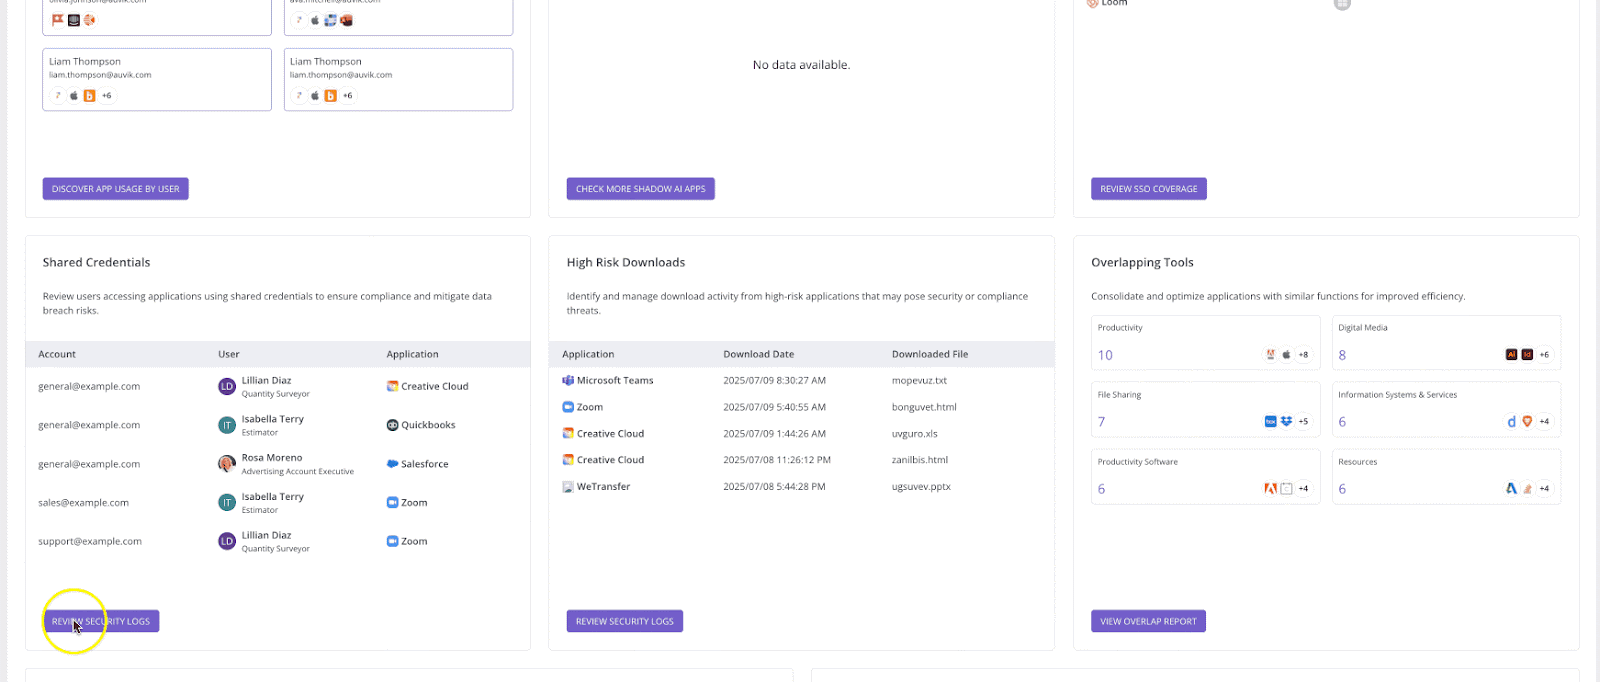Expand the +5 apps in File Sharing

point(1303,422)
